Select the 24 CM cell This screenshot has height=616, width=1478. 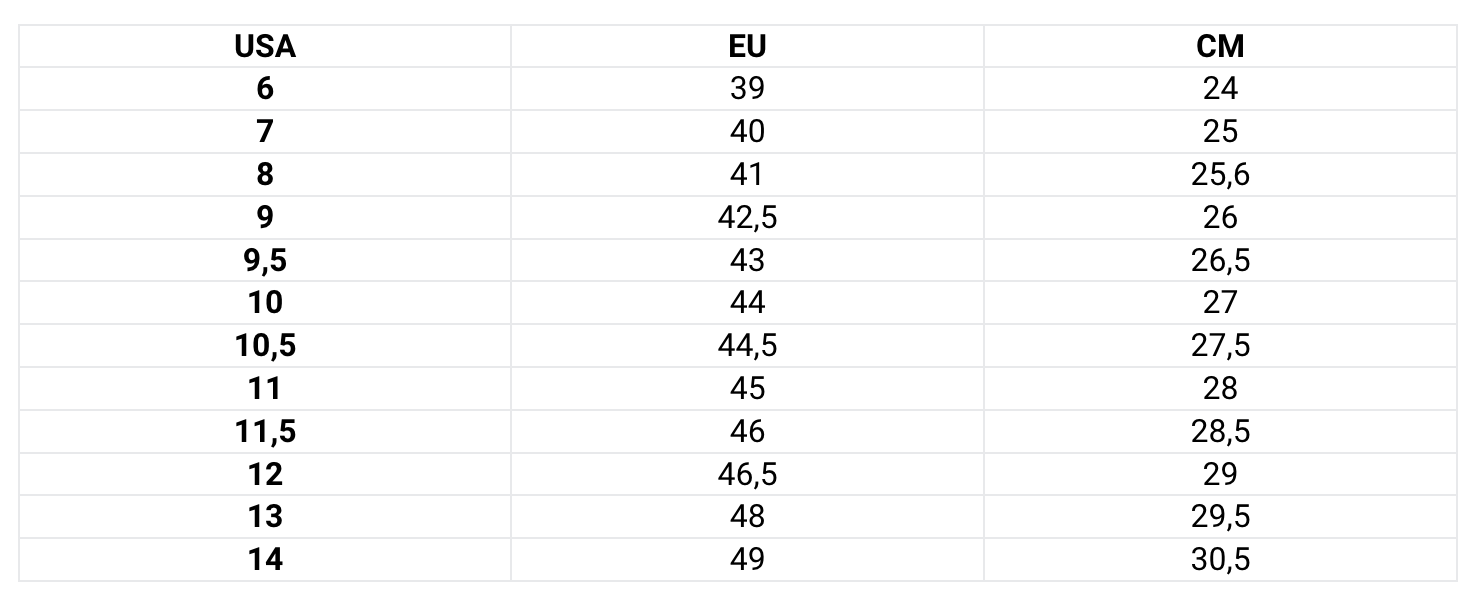pos(1220,89)
